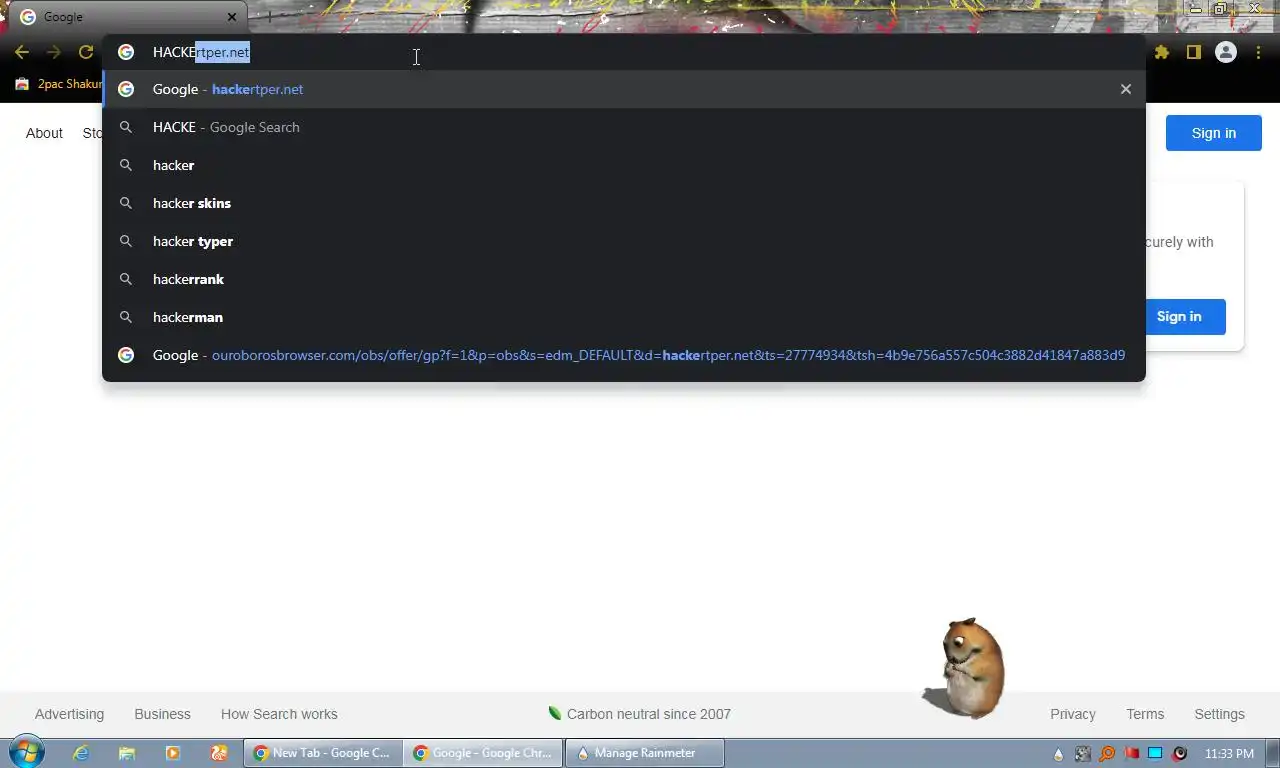Select the 'hacker typer' suggestion
1280x768 pixels.
point(624,241)
